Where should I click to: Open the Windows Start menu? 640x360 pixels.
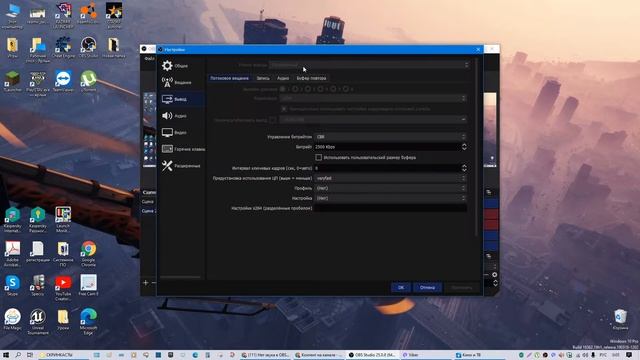(x=5, y=355)
